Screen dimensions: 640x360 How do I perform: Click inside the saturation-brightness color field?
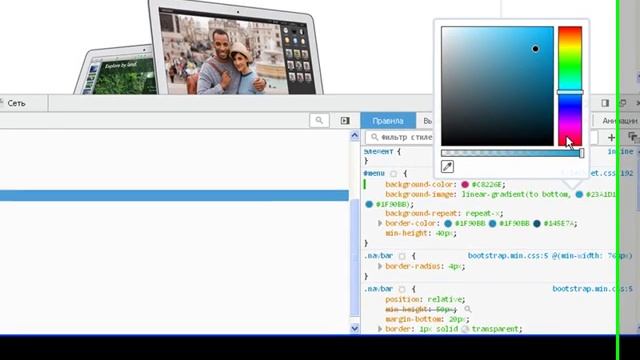point(497,86)
